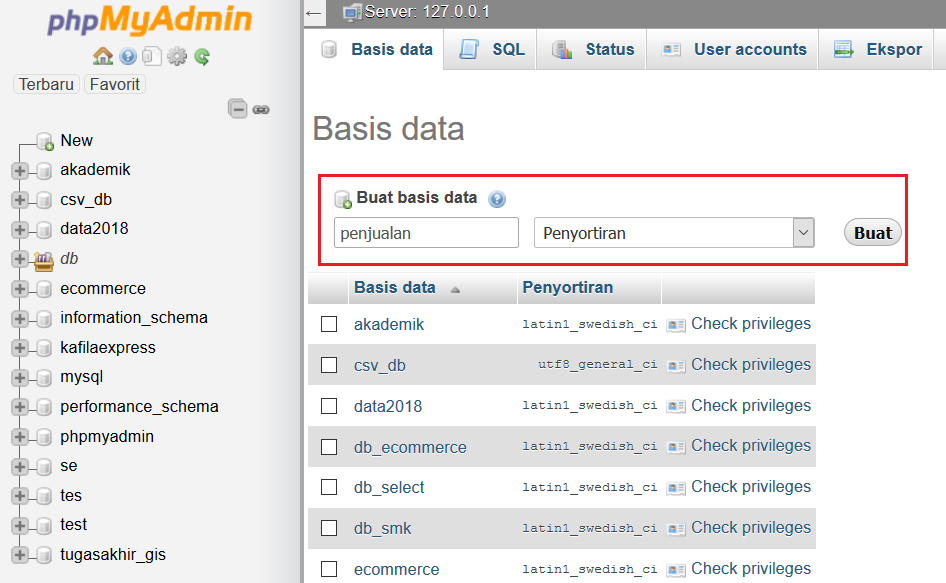Open the csv_db database link in table

[x=379, y=366]
